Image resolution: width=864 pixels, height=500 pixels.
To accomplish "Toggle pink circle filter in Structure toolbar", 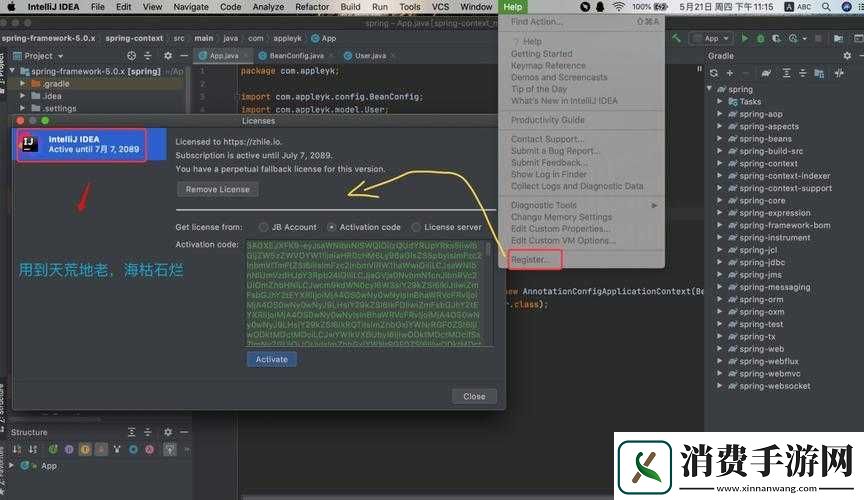I will 149,449.
